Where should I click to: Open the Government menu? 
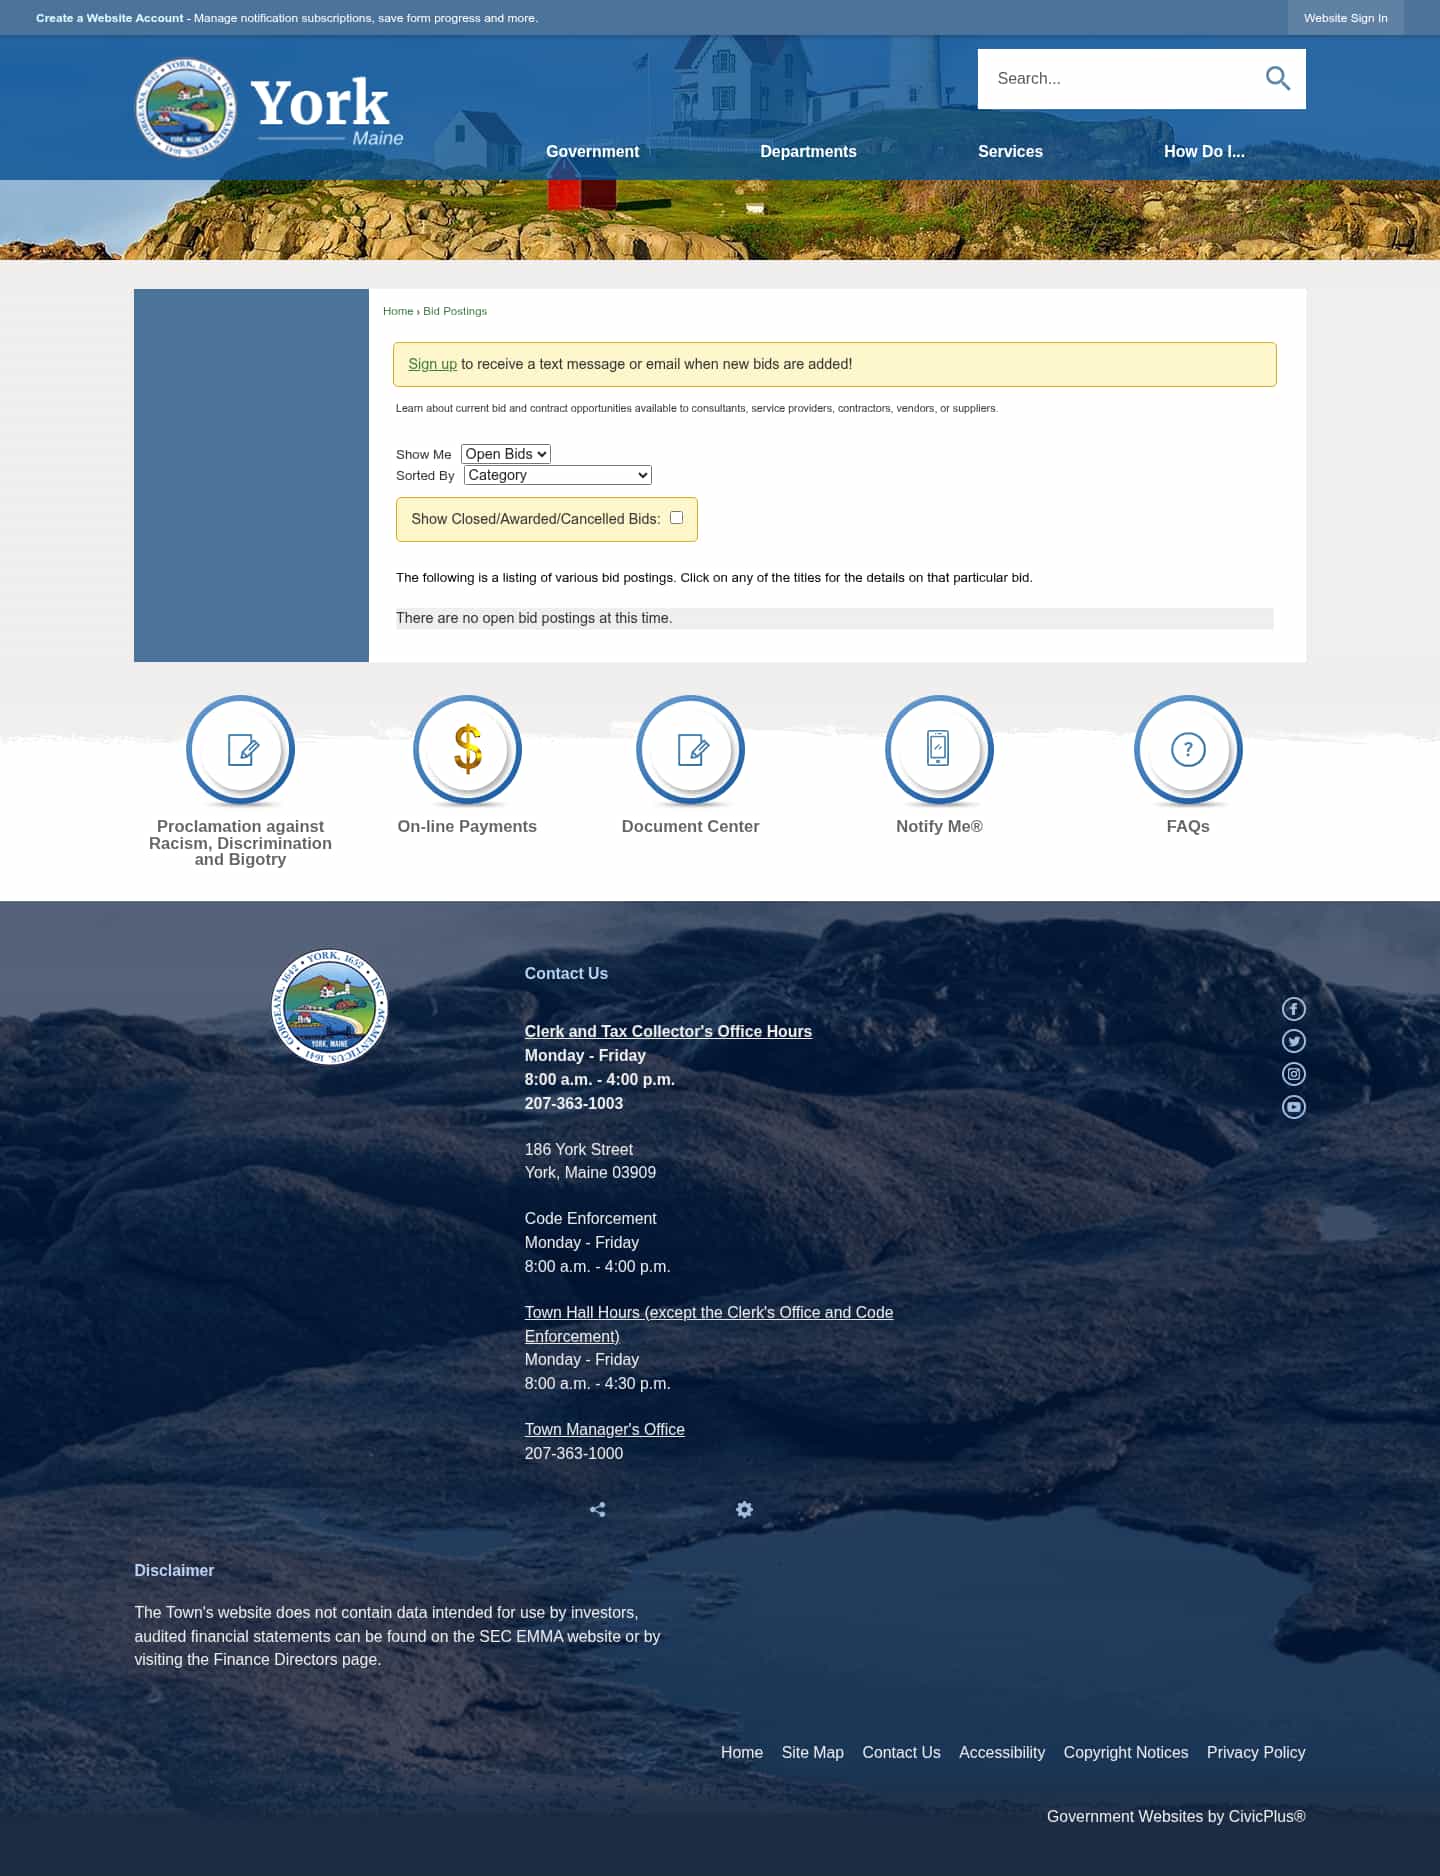click(x=592, y=151)
